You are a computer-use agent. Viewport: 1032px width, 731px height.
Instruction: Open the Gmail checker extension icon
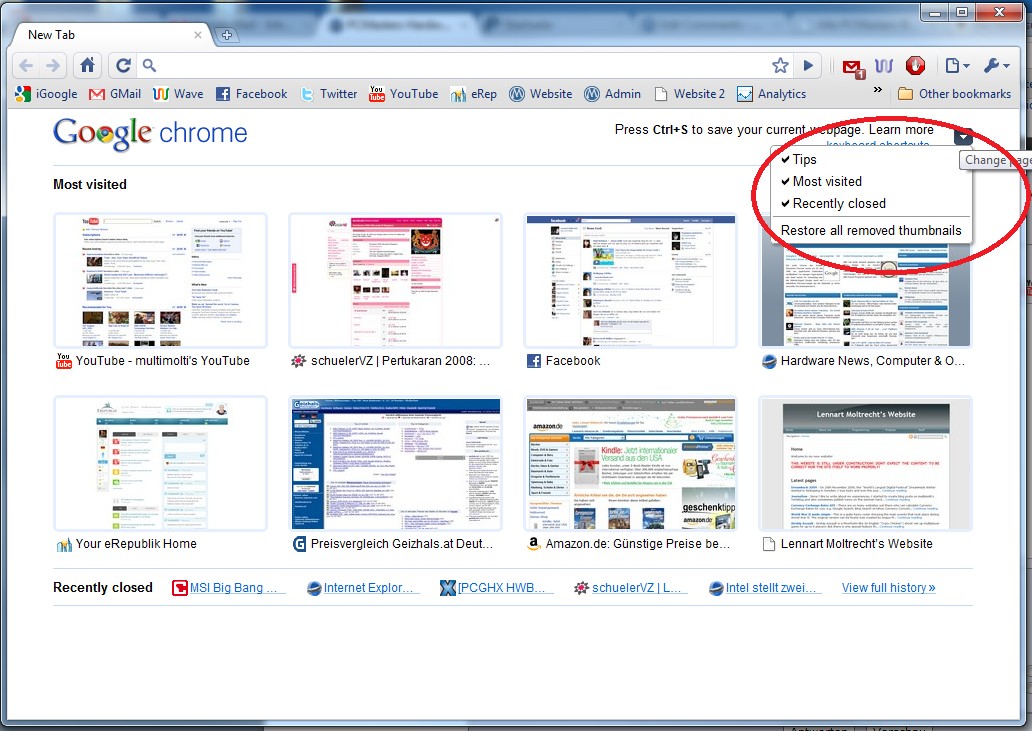pyautogui.click(x=853, y=67)
